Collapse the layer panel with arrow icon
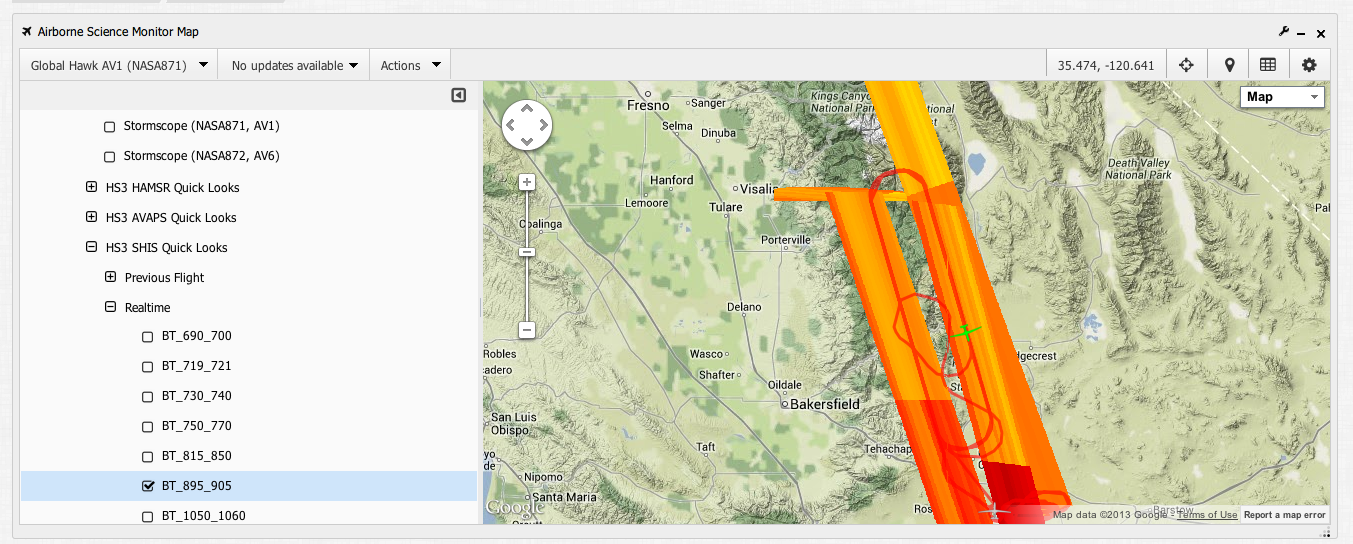This screenshot has height=544, width=1353. tap(458, 96)
